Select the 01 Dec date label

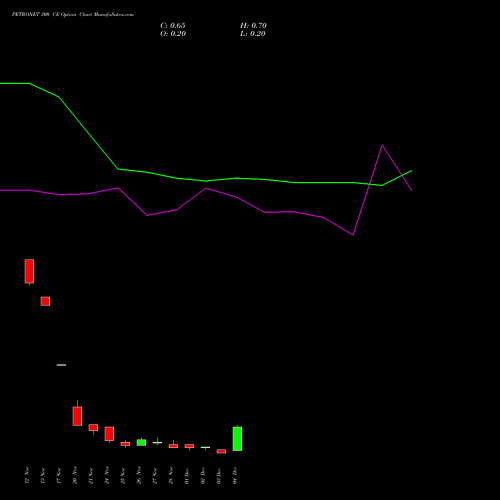click(187, 475)
